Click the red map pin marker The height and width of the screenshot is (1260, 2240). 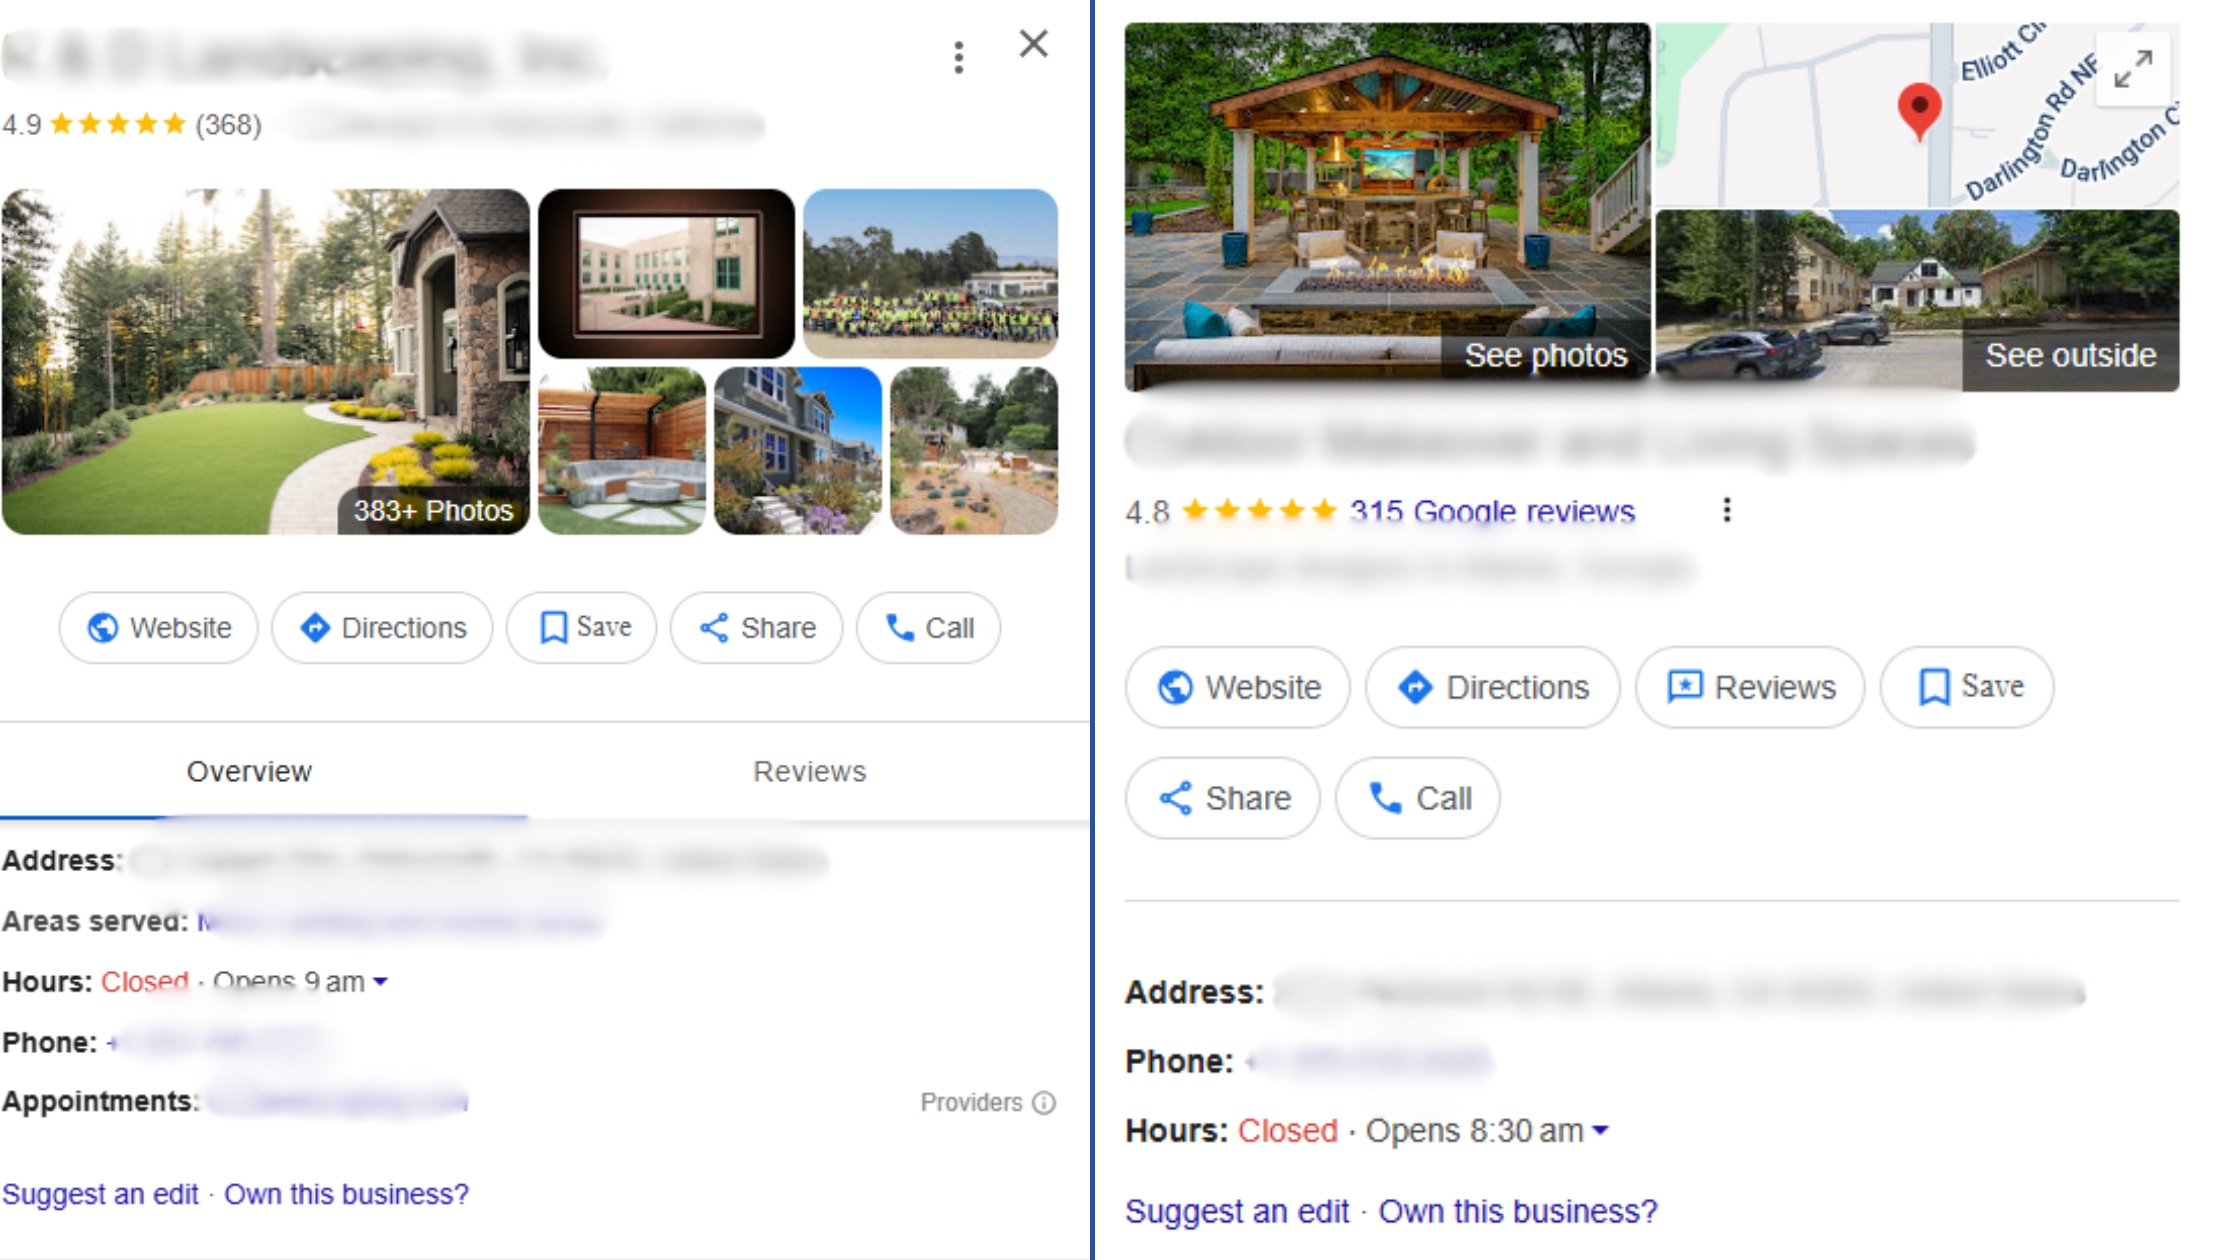click(1919, 111)
